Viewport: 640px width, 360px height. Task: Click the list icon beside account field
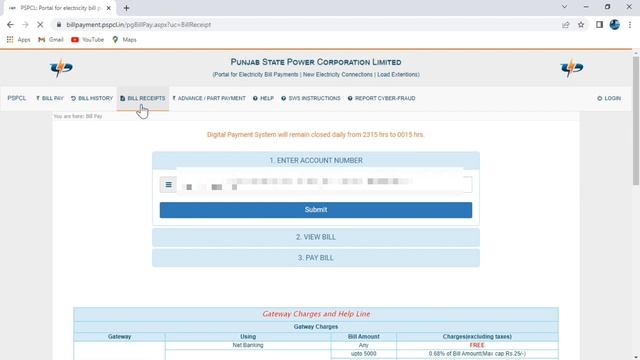168,184
